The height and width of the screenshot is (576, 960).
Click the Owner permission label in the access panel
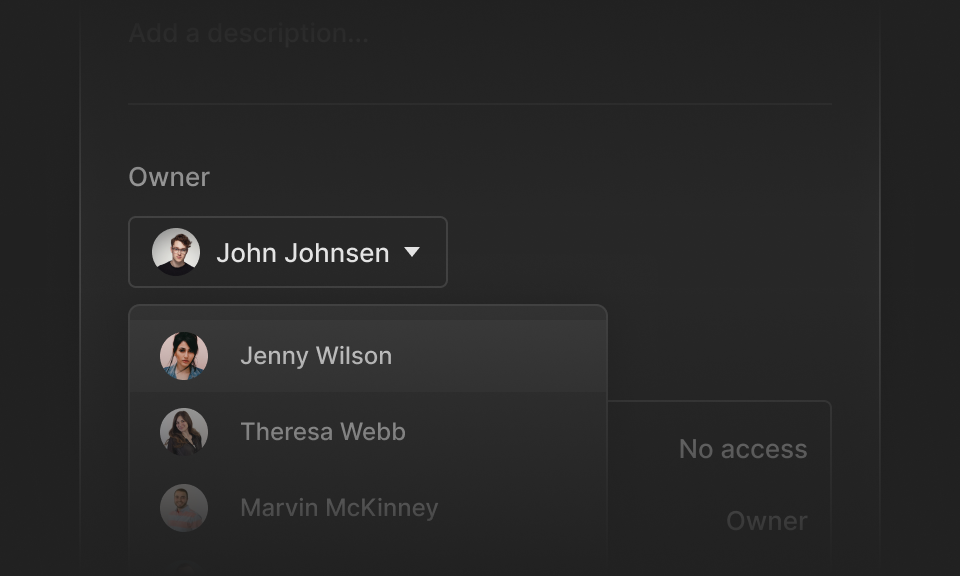pyautogui.click(x=767, y=521)
